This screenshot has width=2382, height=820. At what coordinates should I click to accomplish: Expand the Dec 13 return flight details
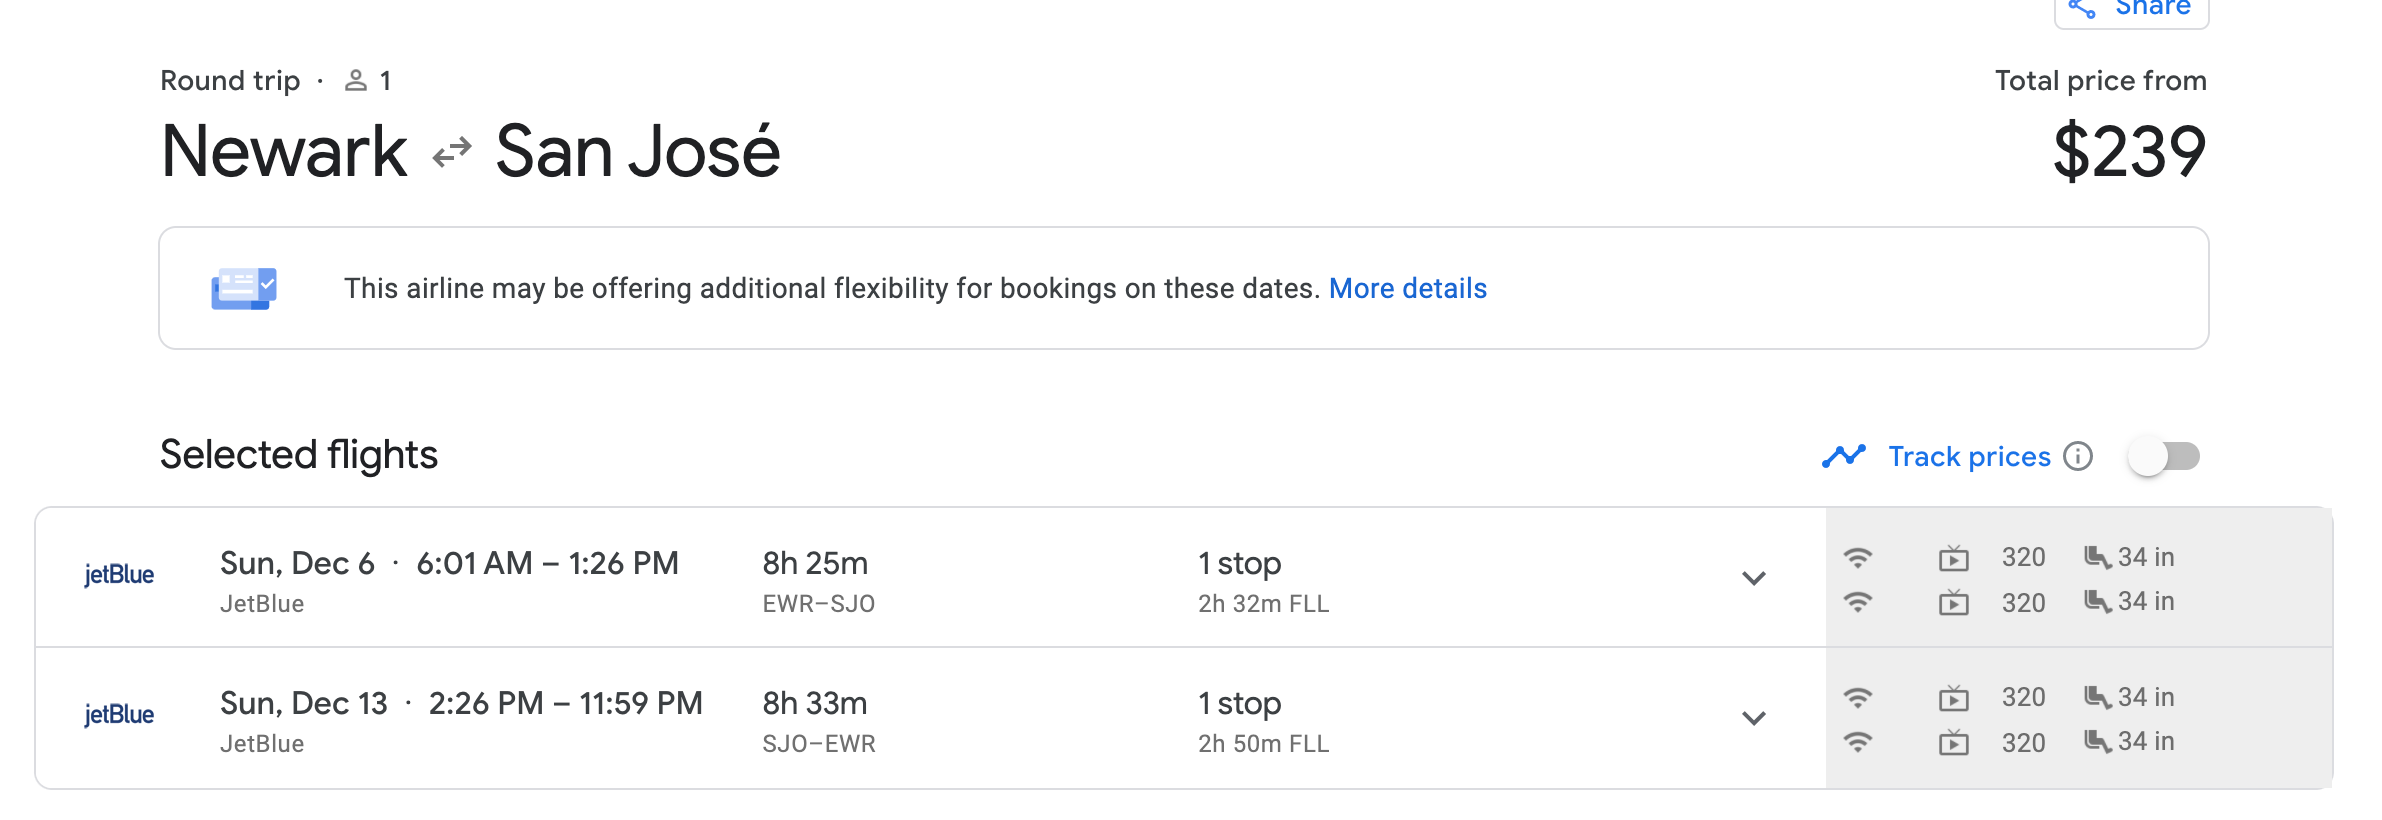coord(1753,718)
